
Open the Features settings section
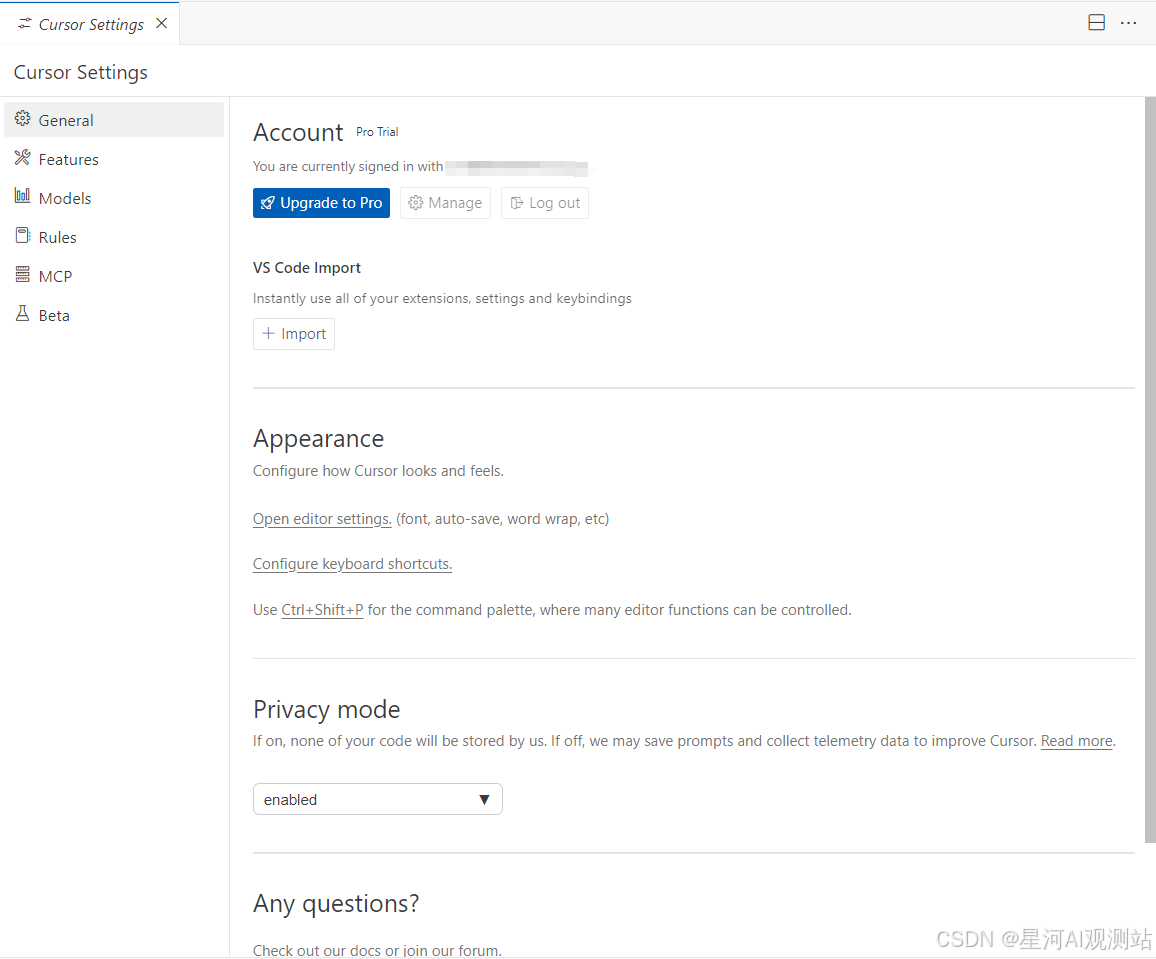pos(114,158)
